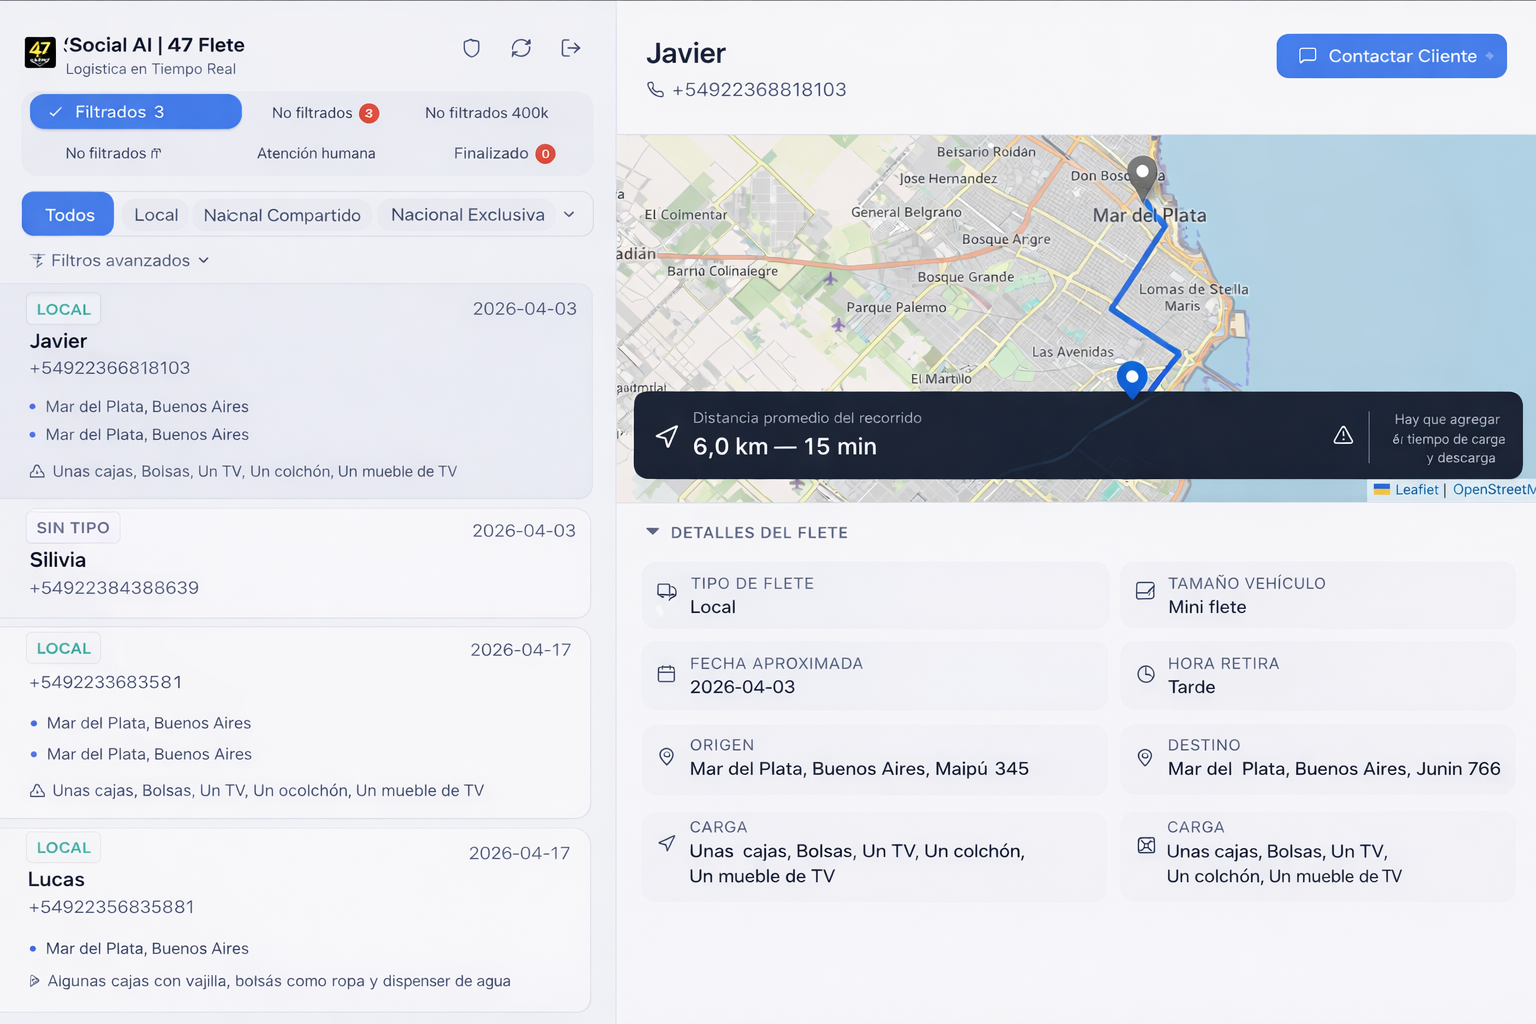This screenshot has width=1536, height=1024.
Task: Click the shield icon in header
Action: pyautogui.click(x=471, y=48)
